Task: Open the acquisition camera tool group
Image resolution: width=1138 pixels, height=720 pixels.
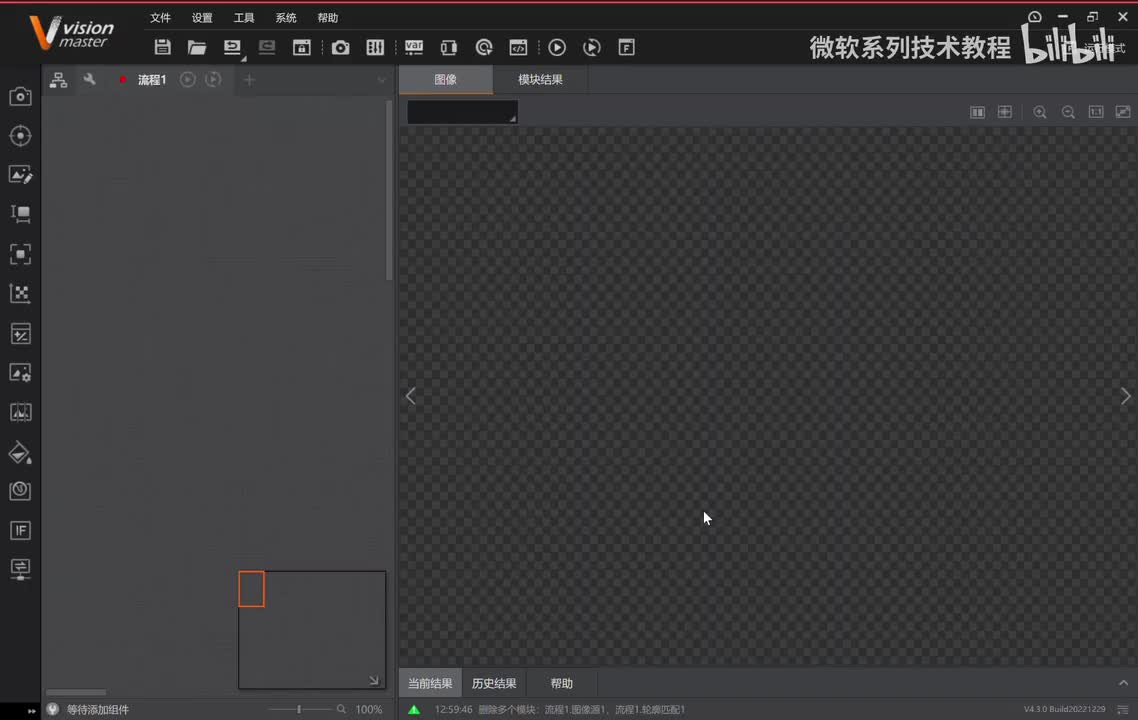Action: tap(20, 97)
